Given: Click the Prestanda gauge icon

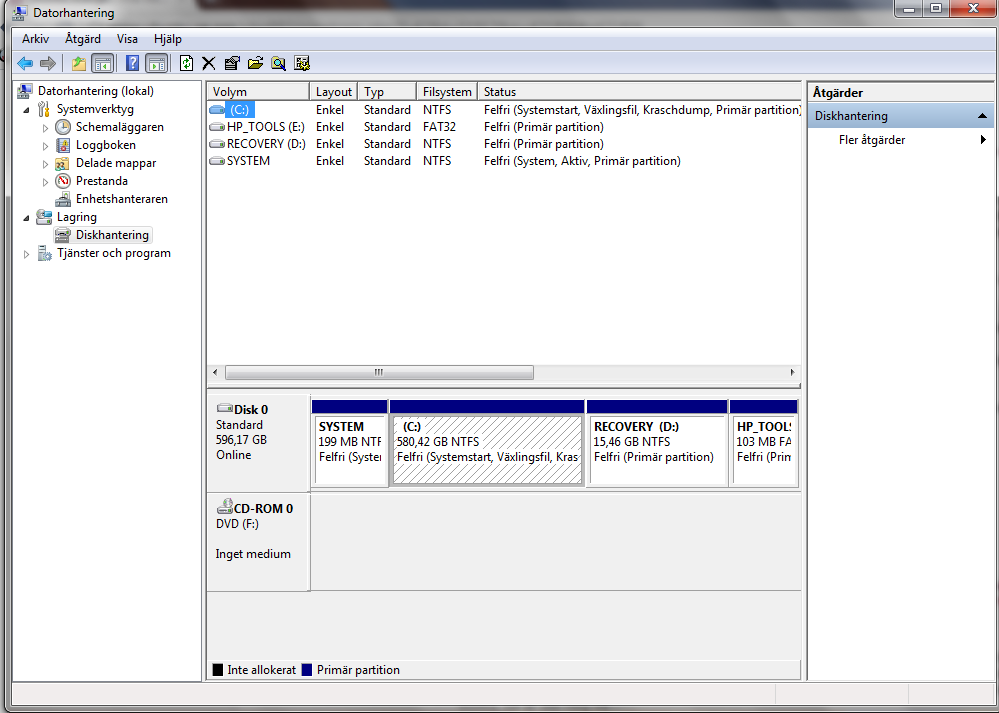Looking at the screenshot, I should pos(62,181).
